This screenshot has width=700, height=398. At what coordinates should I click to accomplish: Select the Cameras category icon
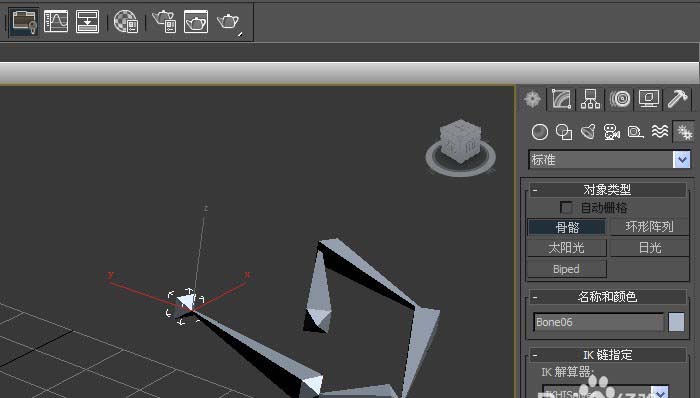(612, 132)
